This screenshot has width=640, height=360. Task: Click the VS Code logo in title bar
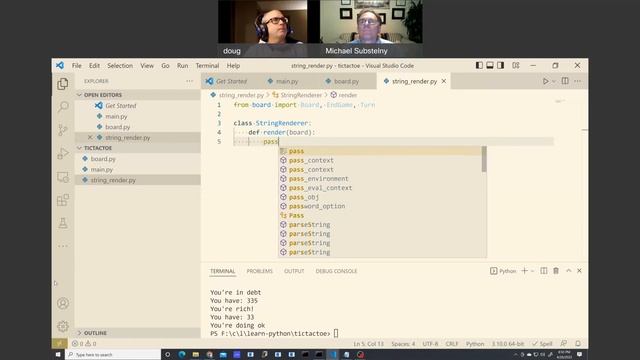(x=60, y=65)
